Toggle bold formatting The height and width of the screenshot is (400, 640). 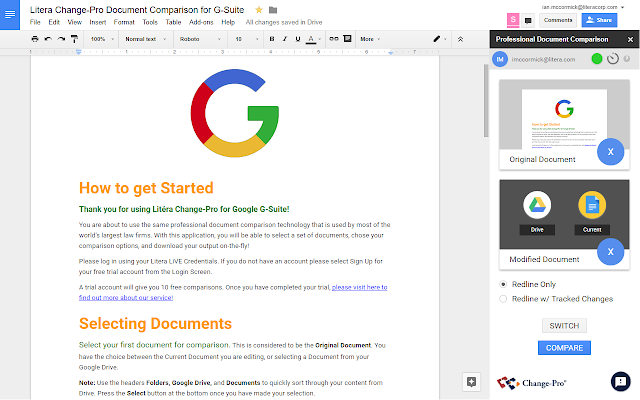click(x=272, y=39)
